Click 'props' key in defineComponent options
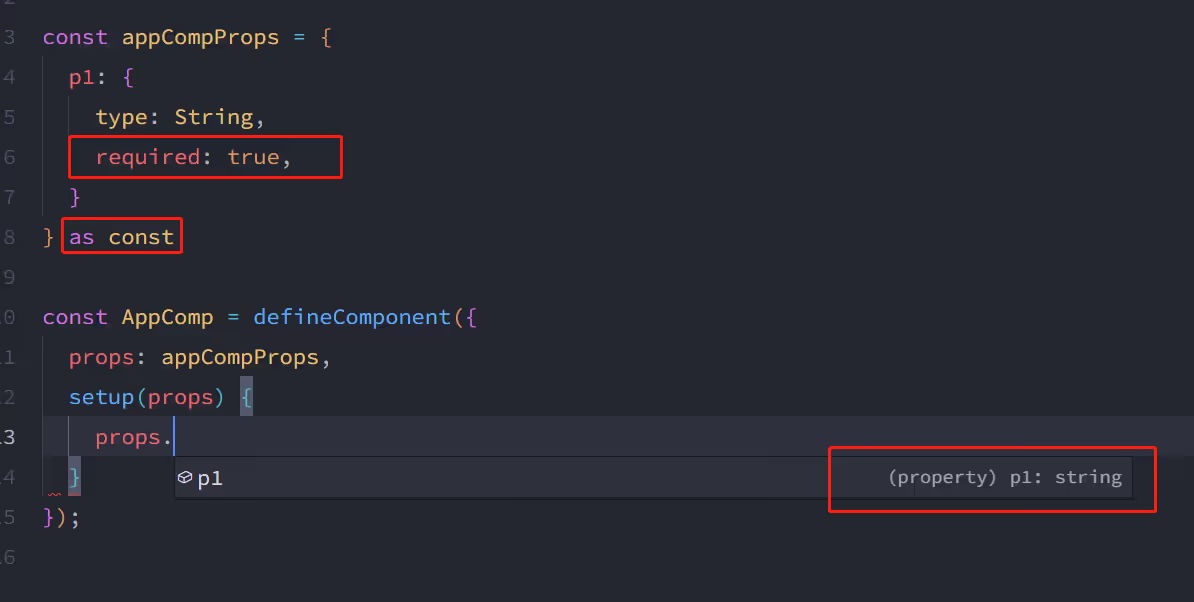The image size is (1194, 602). (x=101, y=358)
